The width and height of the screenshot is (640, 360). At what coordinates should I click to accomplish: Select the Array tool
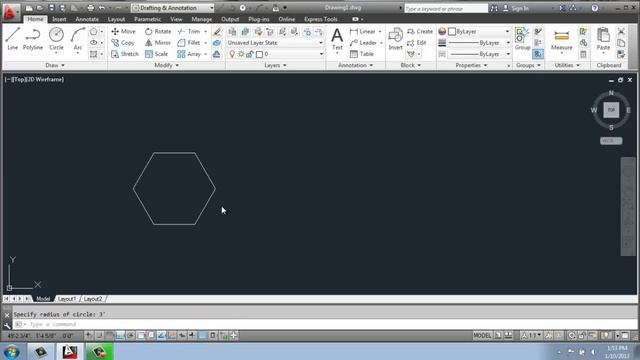click(189, 54)
